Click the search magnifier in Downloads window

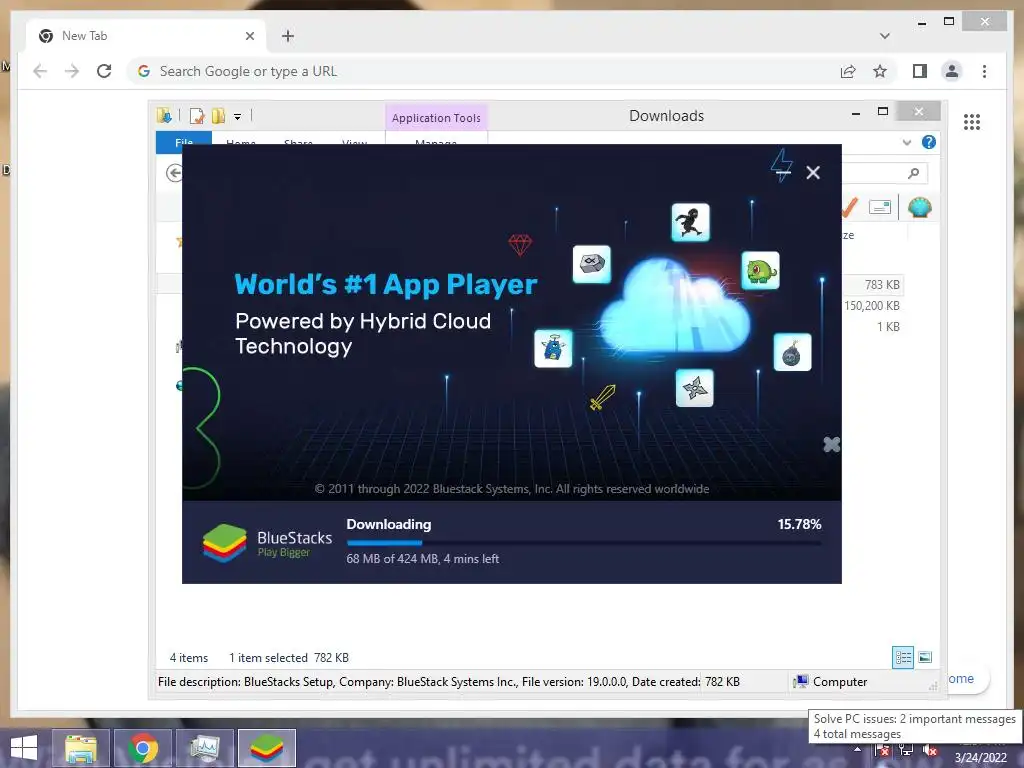tap(914, 173)
